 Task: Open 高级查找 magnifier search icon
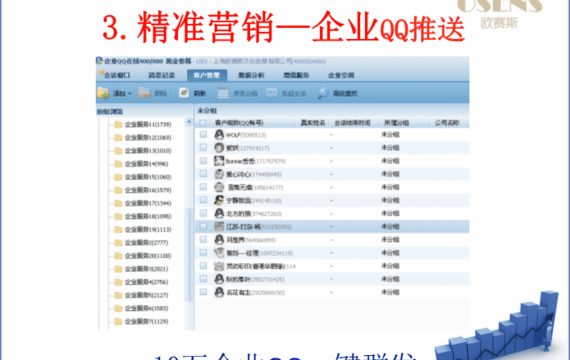click(322, 93)
